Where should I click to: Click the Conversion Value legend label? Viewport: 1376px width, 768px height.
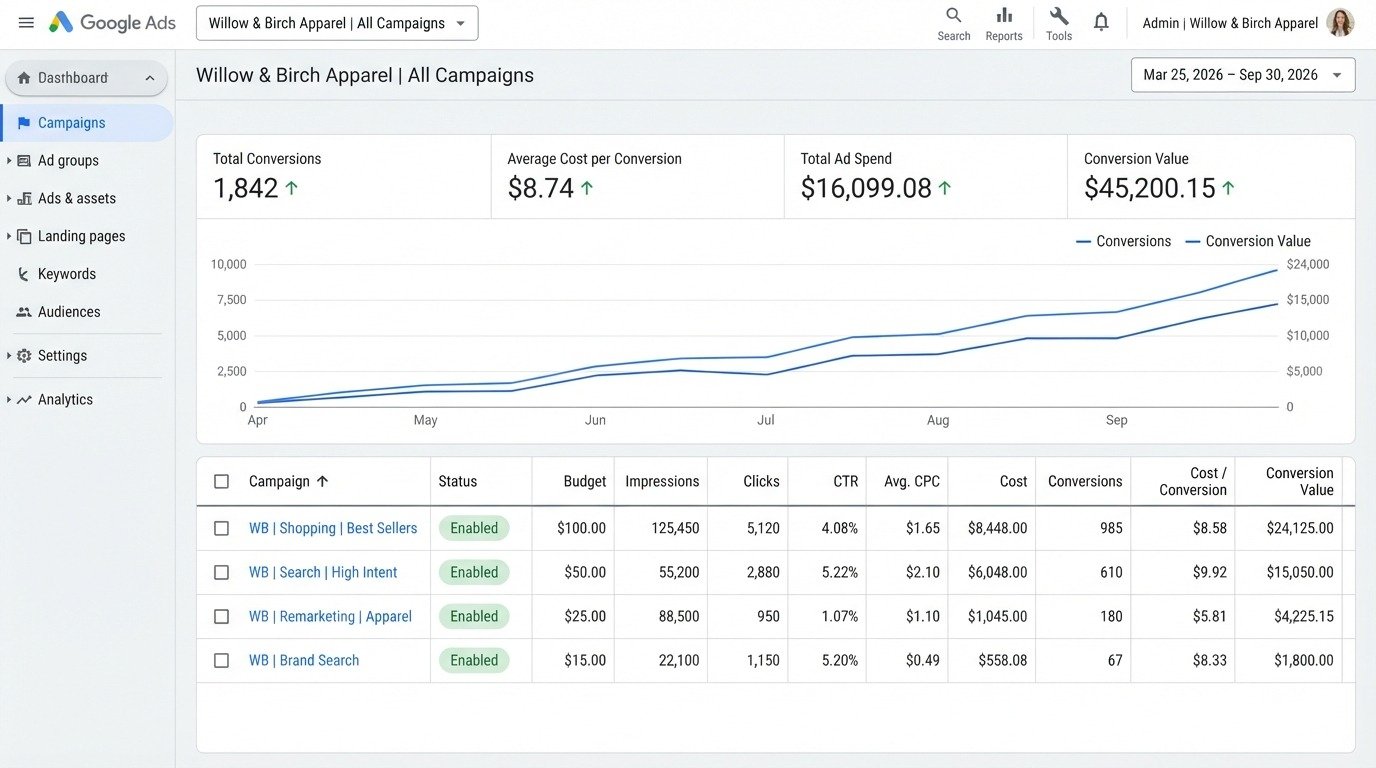(x=1258, y=241)
